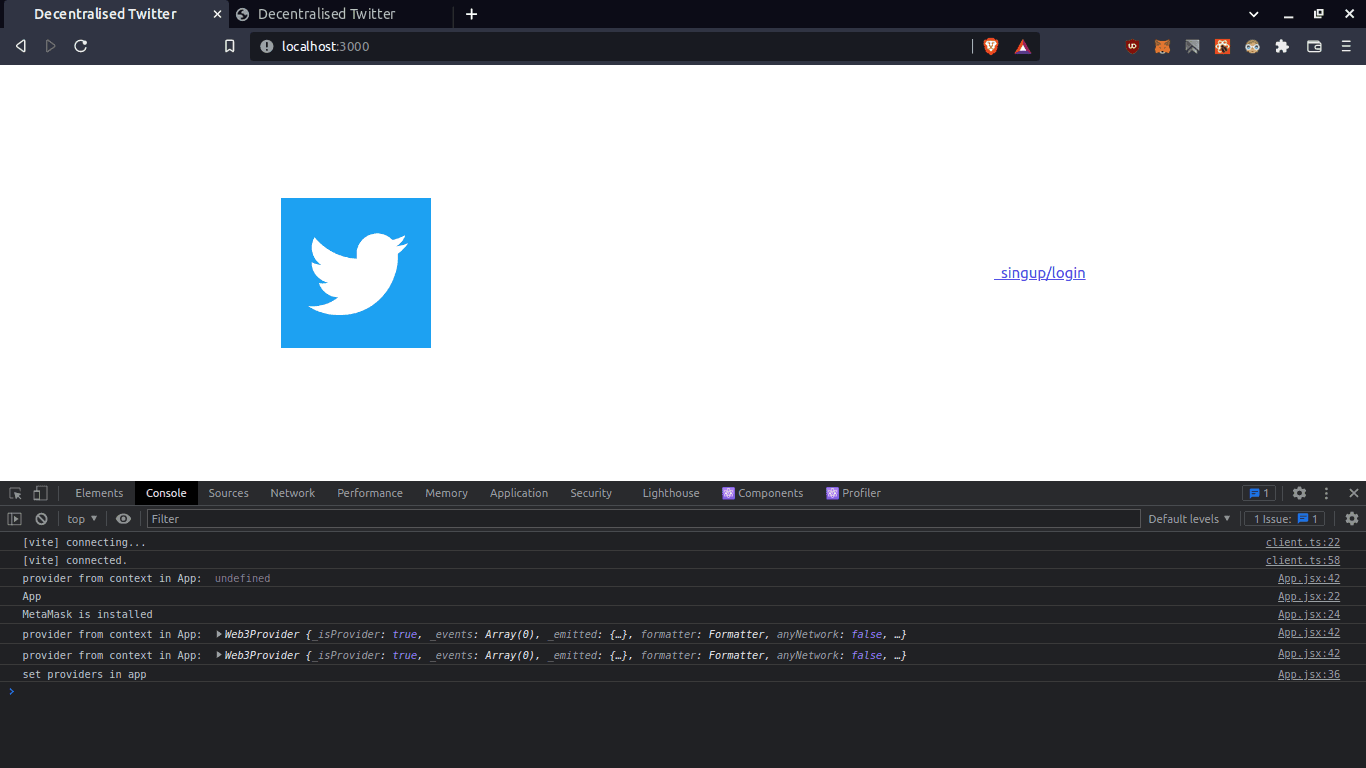Open the App.jsx:42 link on the undefined log row
This screenshot has height=768, width=1366.
pyautogui.click(x=1308, y=578)
